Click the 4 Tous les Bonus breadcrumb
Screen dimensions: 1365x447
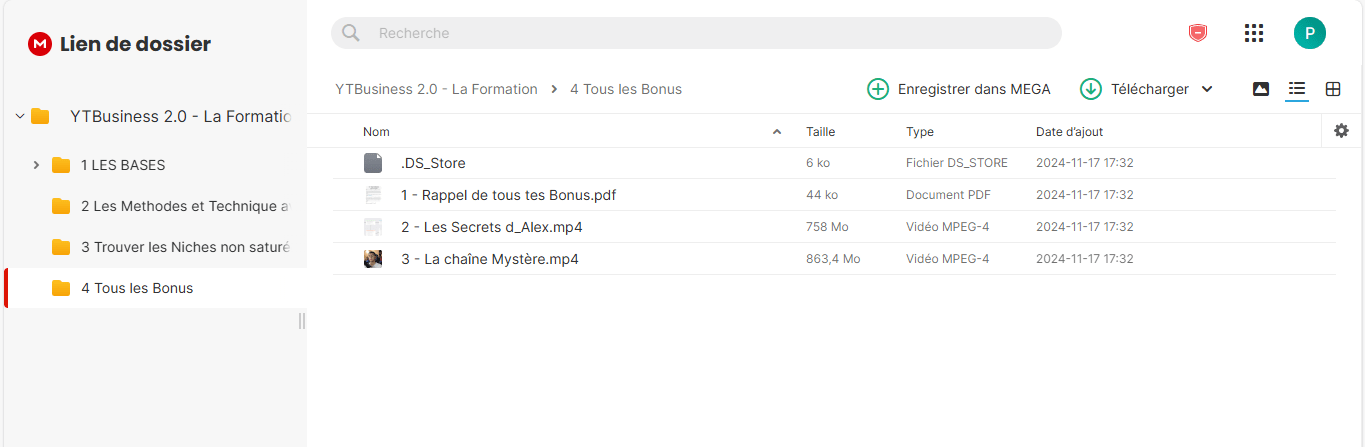click(626, 89)
